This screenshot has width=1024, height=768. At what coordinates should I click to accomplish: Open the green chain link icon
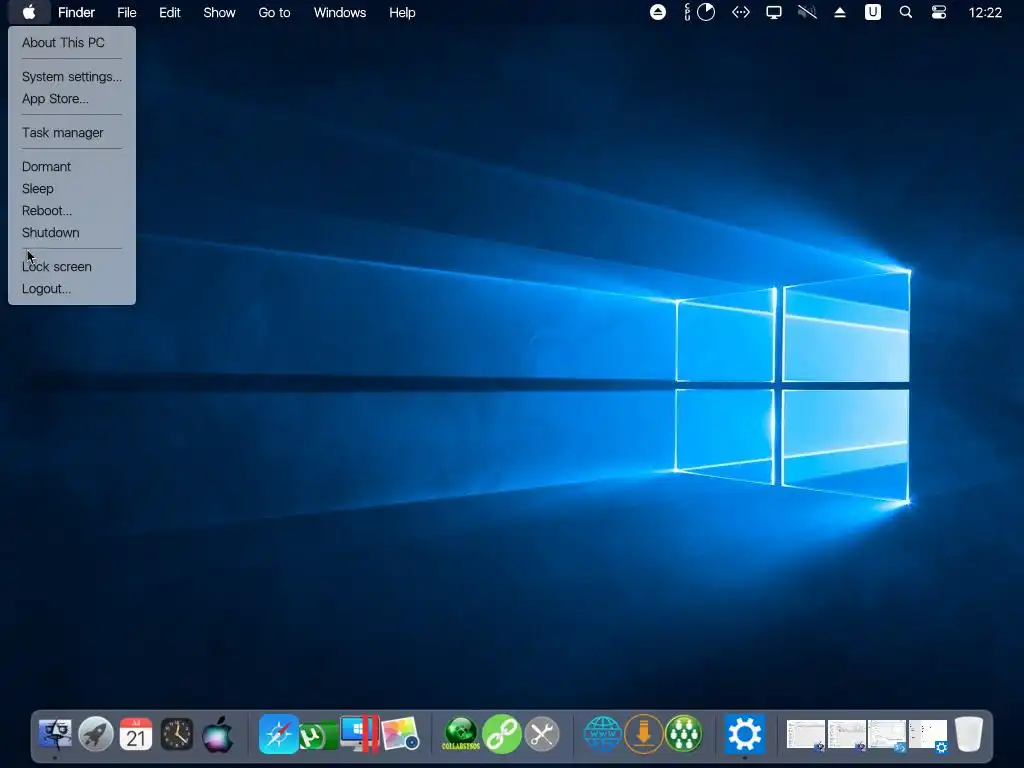point(502,734)
